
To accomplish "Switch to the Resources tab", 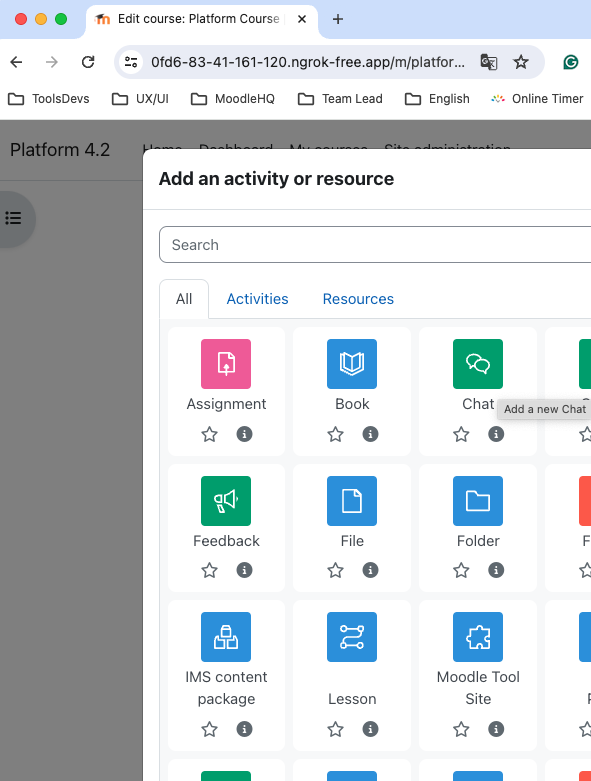I will 358,299.
